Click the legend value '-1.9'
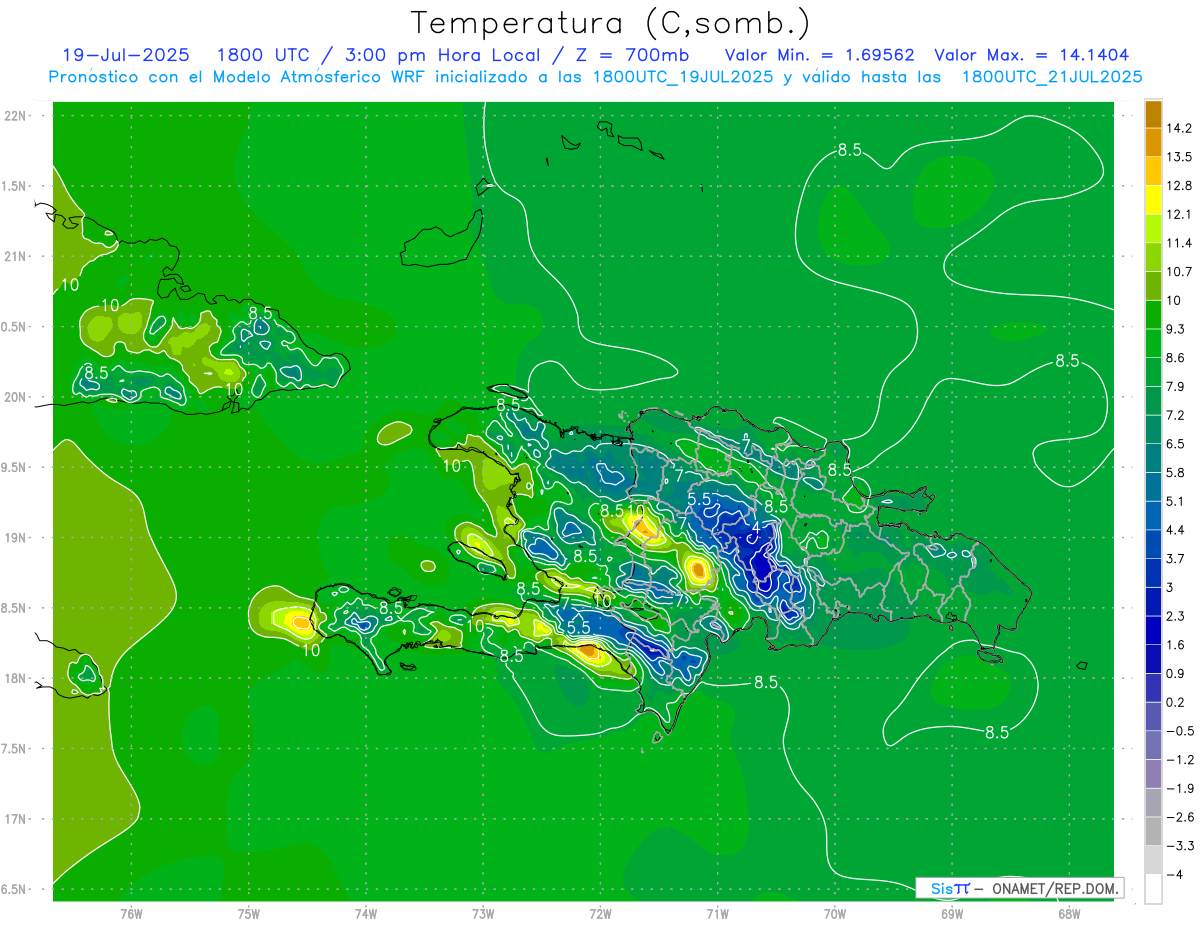 [x=1179, y=789]
